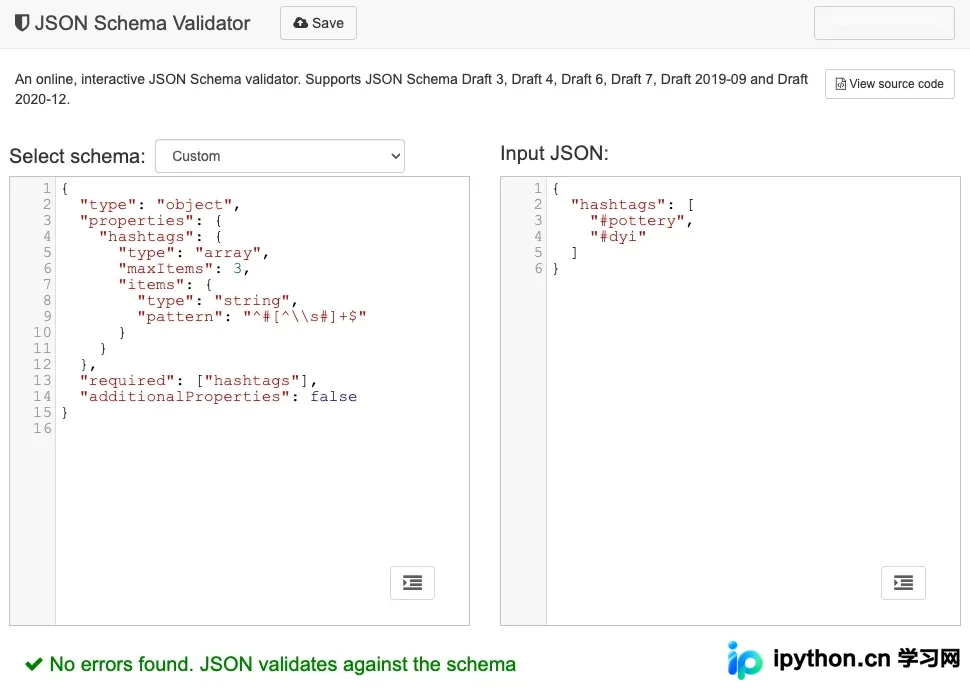Click the "hashtags": { line in schema editor
The image size is (970, 691).
[x=160, y=237]
